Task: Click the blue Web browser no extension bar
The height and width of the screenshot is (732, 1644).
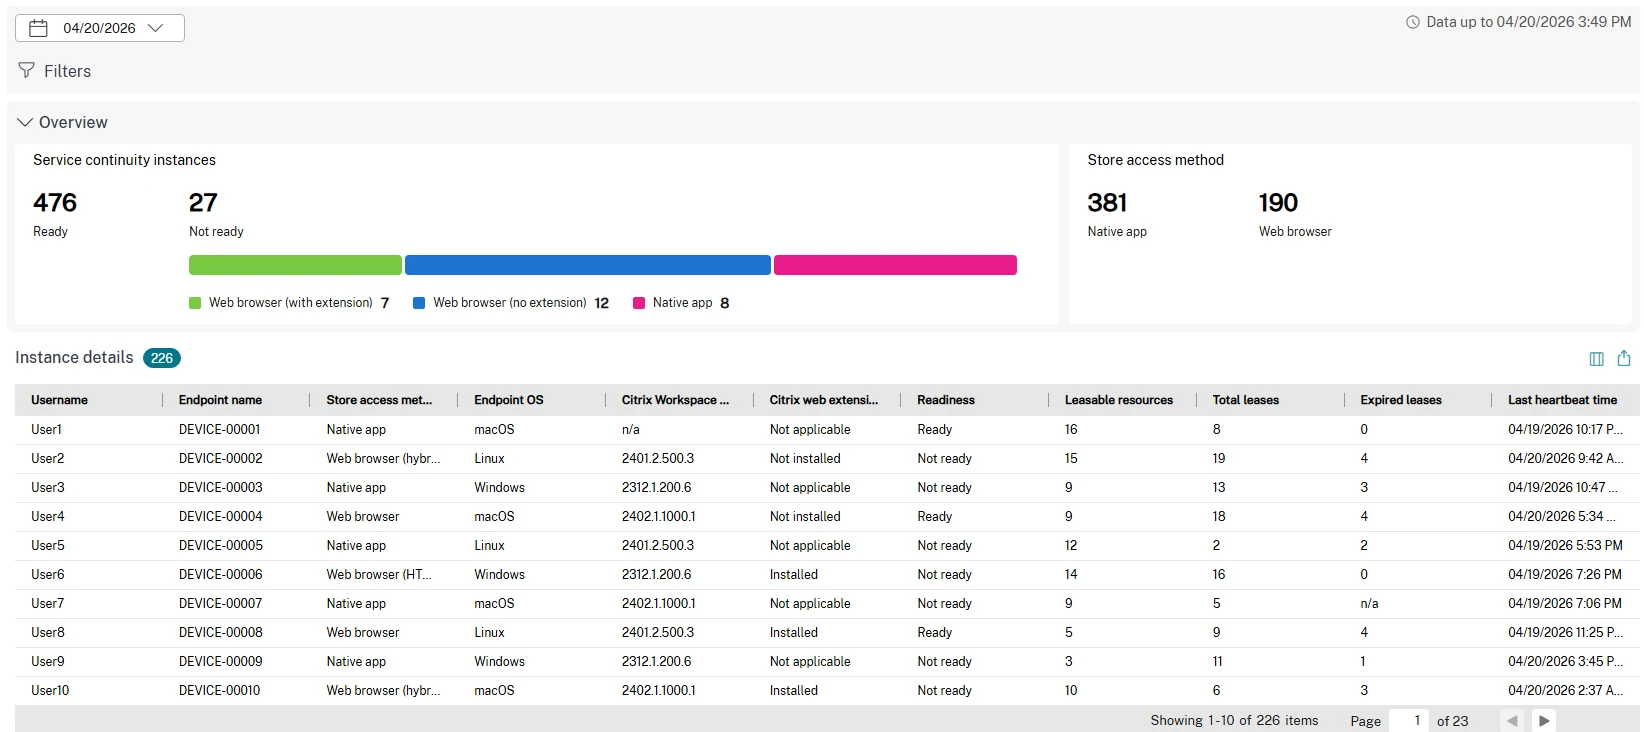Action: tap(588, 265)
